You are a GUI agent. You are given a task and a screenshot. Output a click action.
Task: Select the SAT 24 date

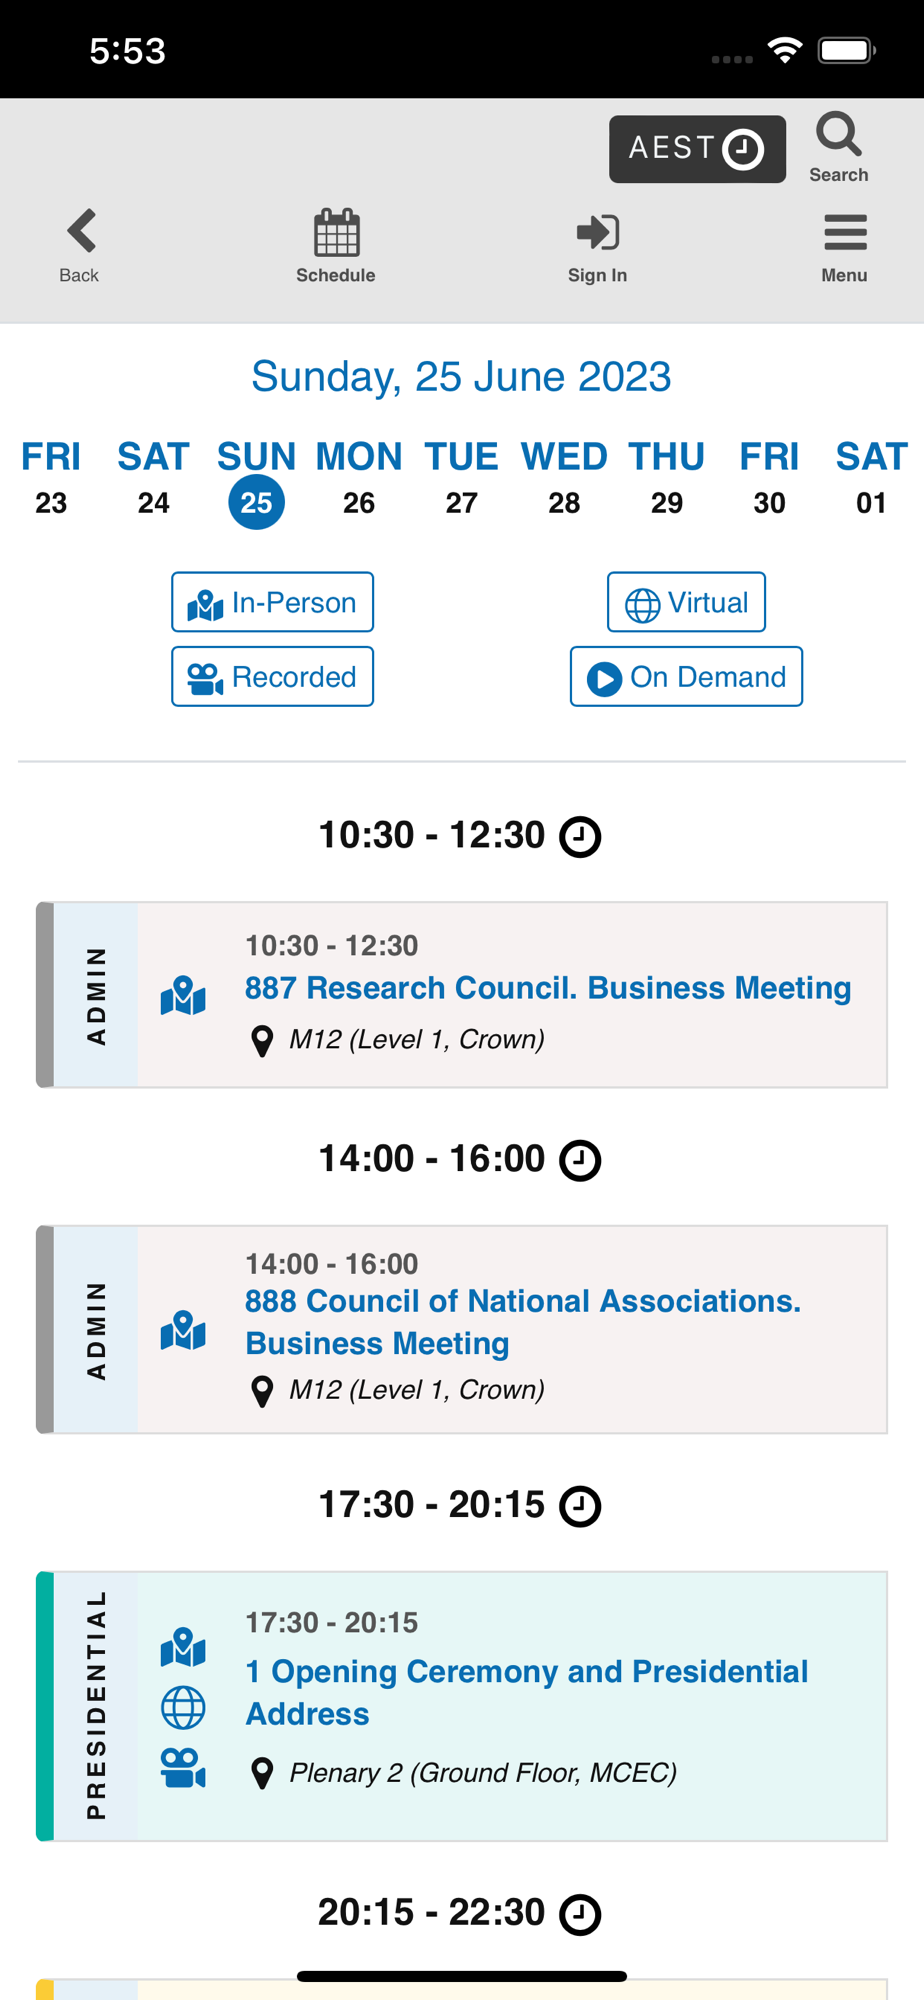click(153, 478)
